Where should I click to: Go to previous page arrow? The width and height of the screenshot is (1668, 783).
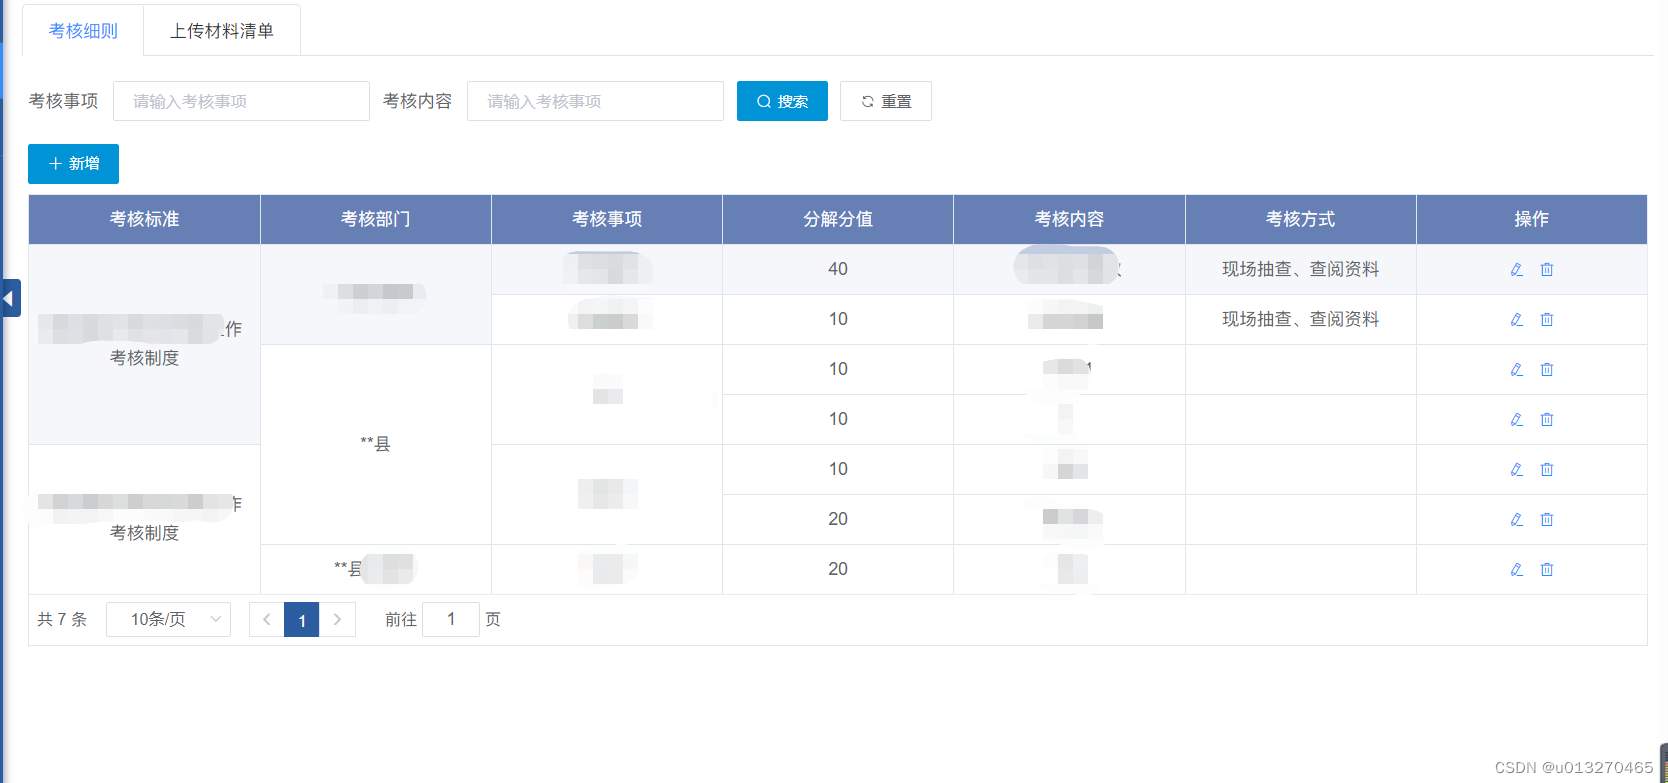pyautogui.click(x=266, y=620)
